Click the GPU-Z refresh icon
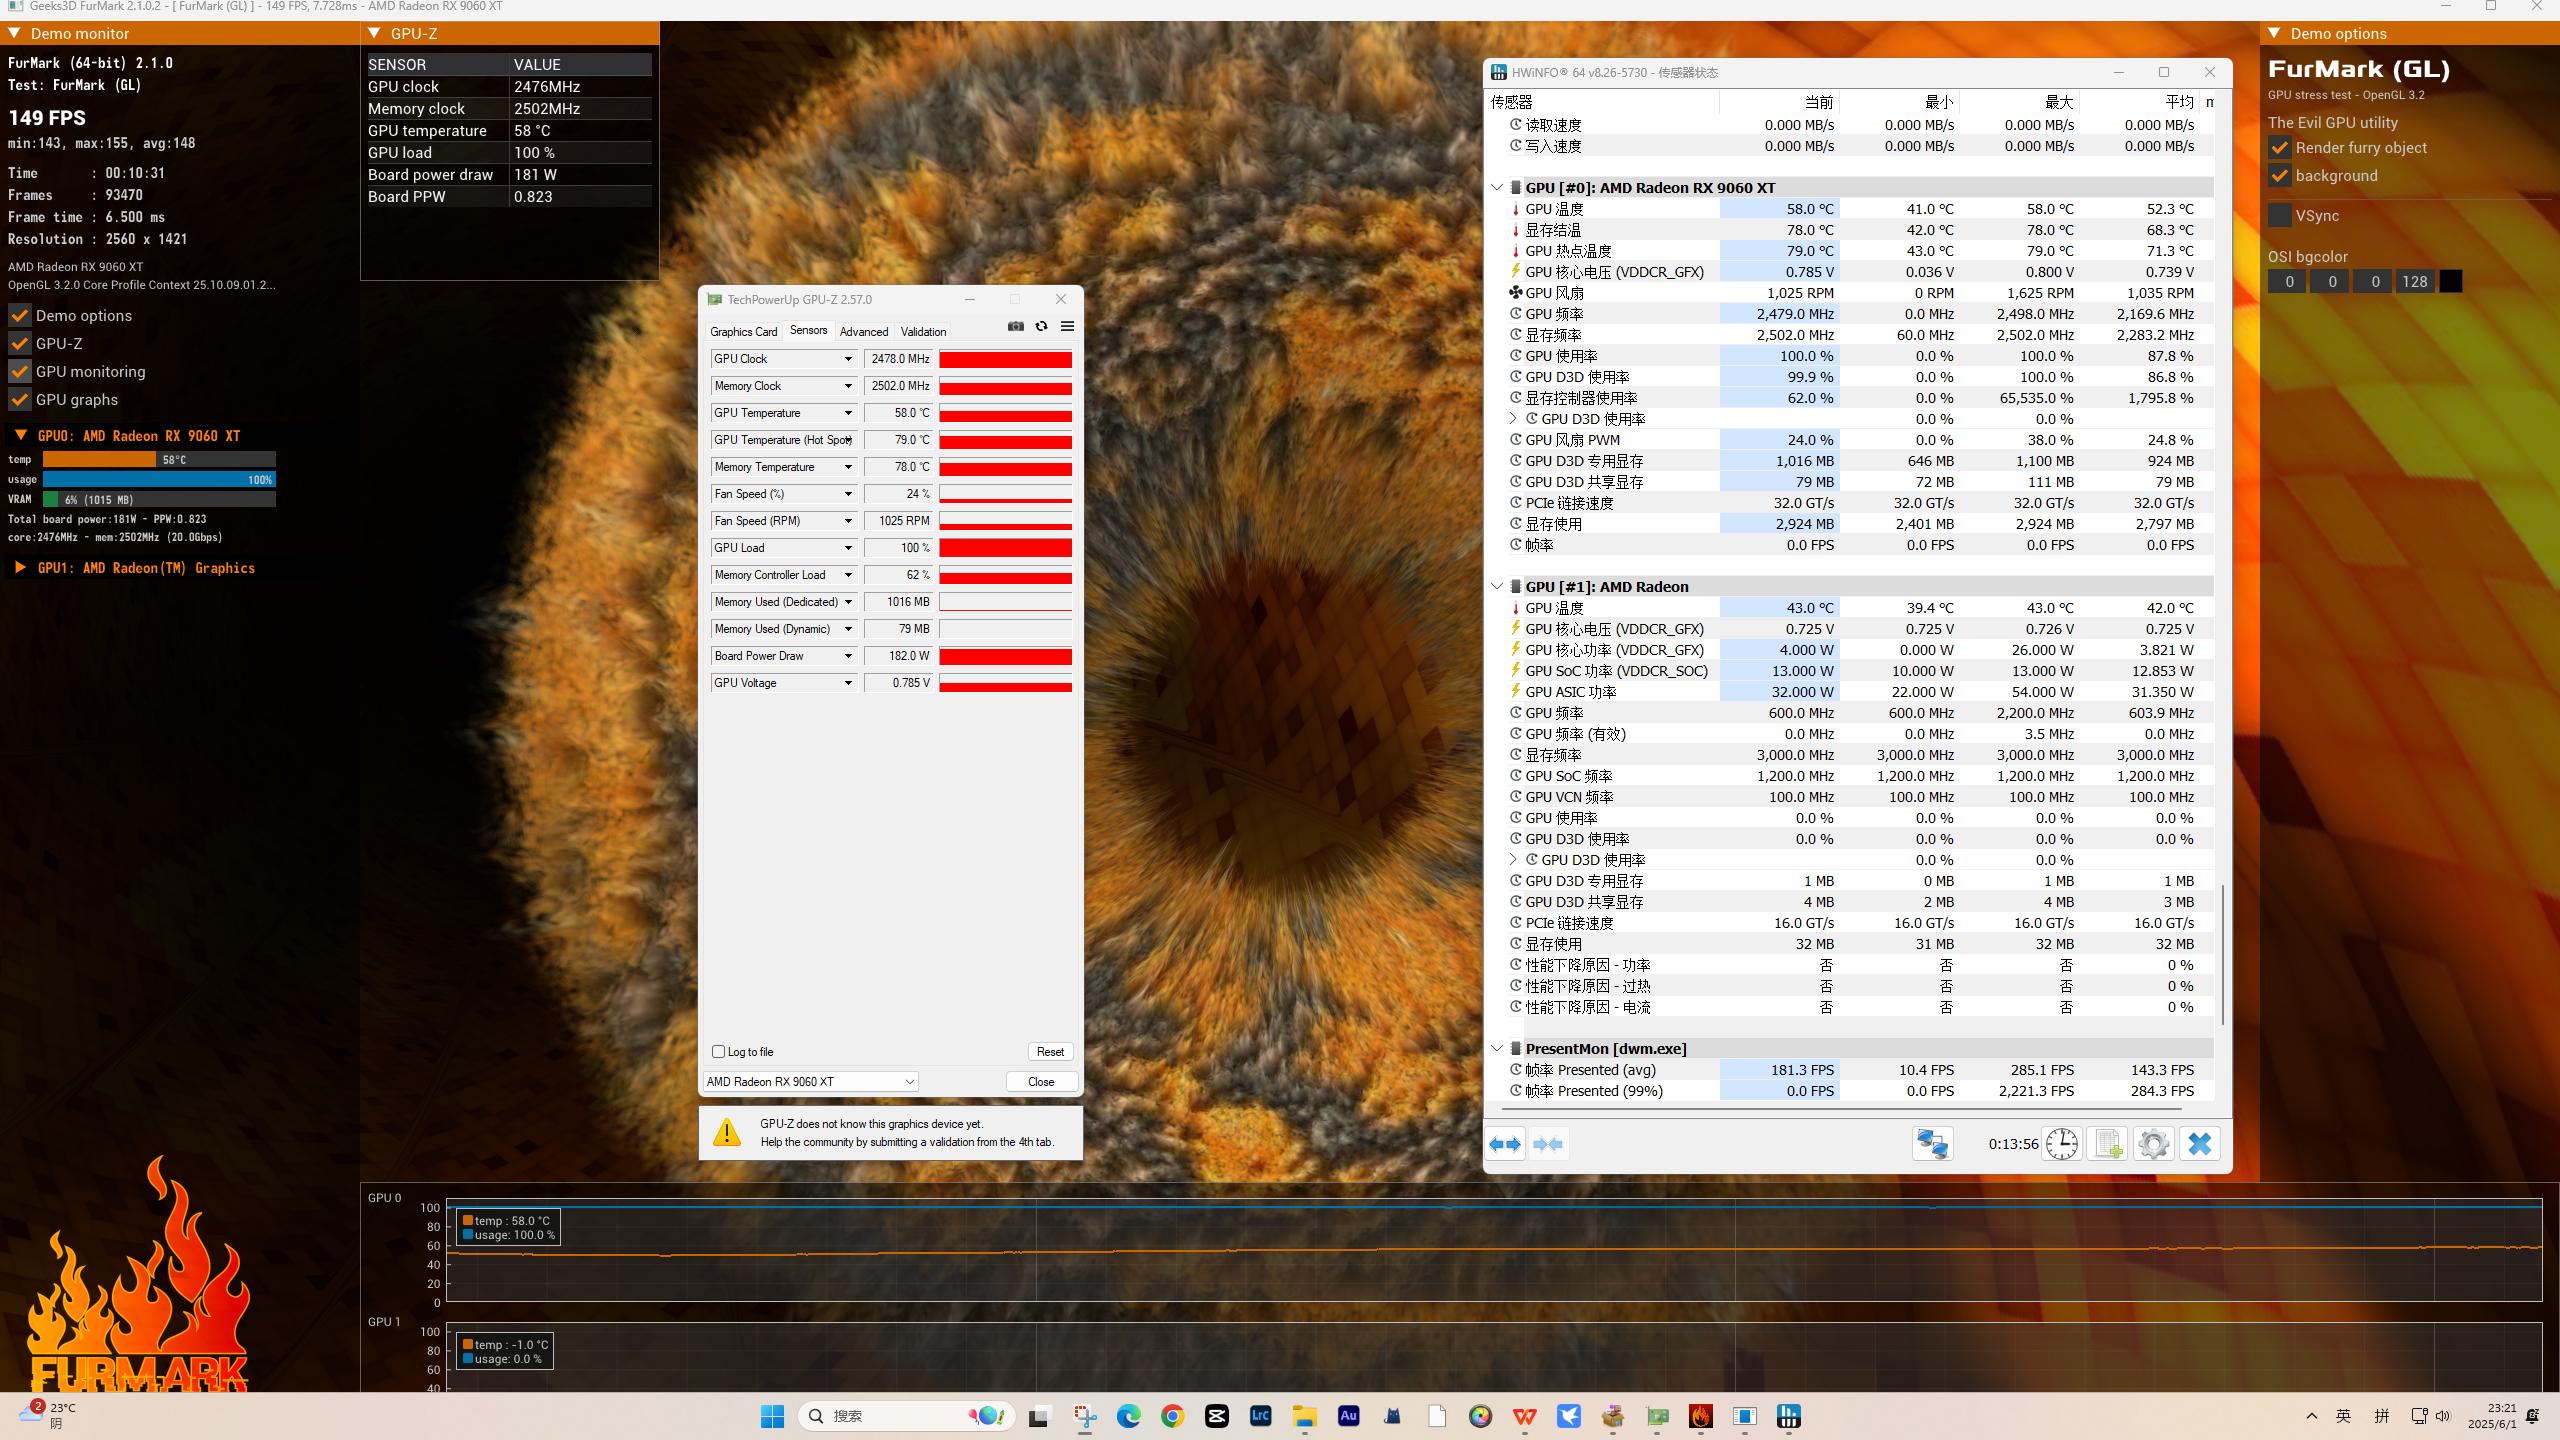This screenshot has width=2560, height=1440. [1041, 327]
